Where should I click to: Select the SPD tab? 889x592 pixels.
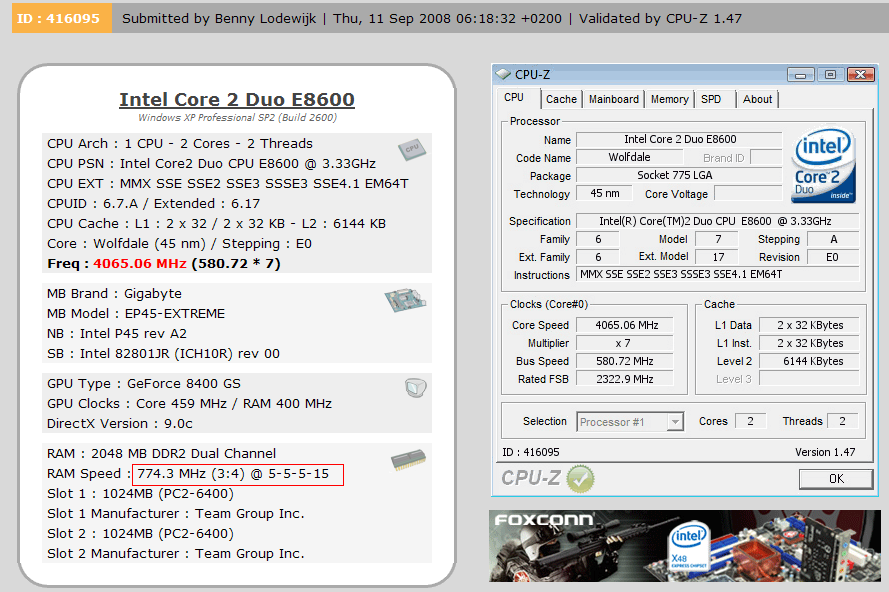coord(711,99)
